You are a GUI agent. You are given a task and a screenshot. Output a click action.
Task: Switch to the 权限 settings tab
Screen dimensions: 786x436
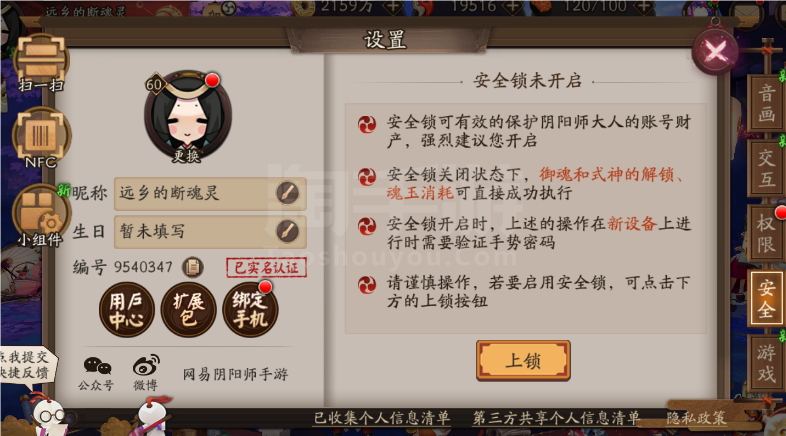pos(766,234)
